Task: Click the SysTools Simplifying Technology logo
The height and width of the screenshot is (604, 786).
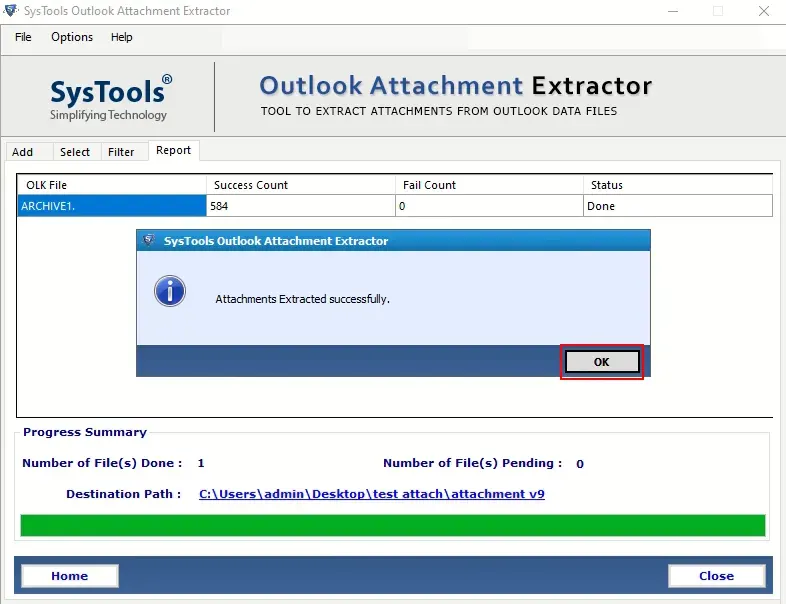Action: pos(111,98)
